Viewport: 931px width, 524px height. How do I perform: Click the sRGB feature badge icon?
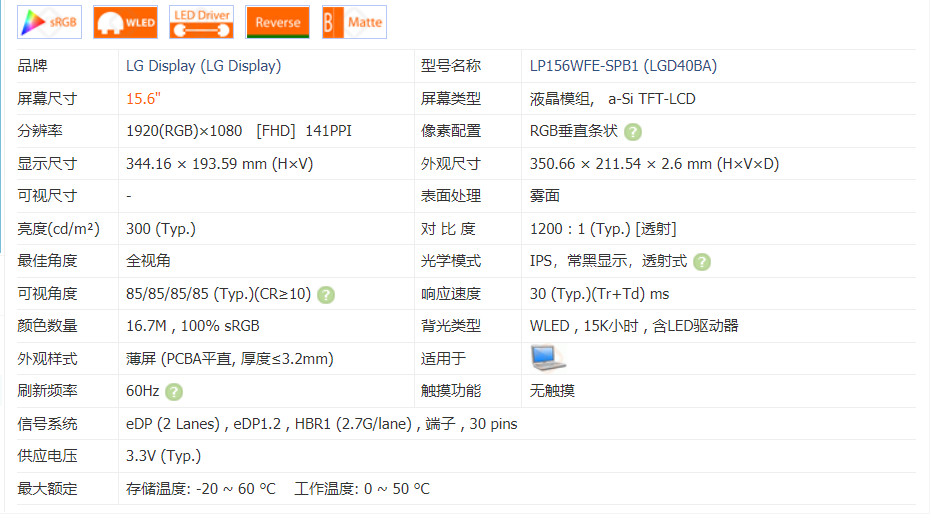(x=49, y=22)
